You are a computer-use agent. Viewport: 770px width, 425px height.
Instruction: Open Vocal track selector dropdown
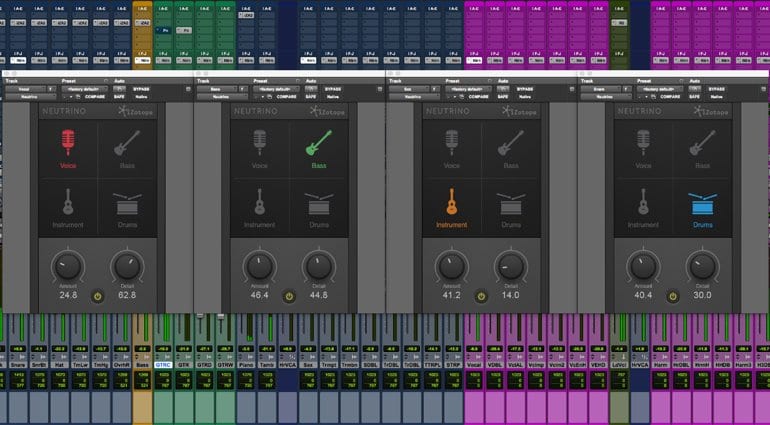pos(27,89)
